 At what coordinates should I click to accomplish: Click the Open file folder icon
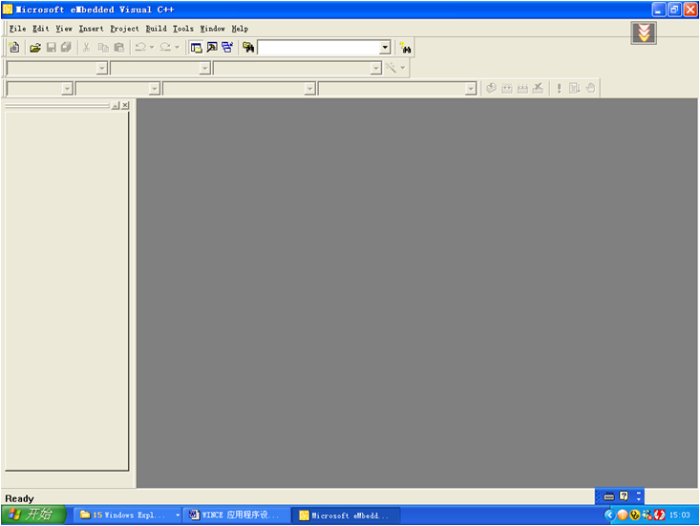pos(35,47)
